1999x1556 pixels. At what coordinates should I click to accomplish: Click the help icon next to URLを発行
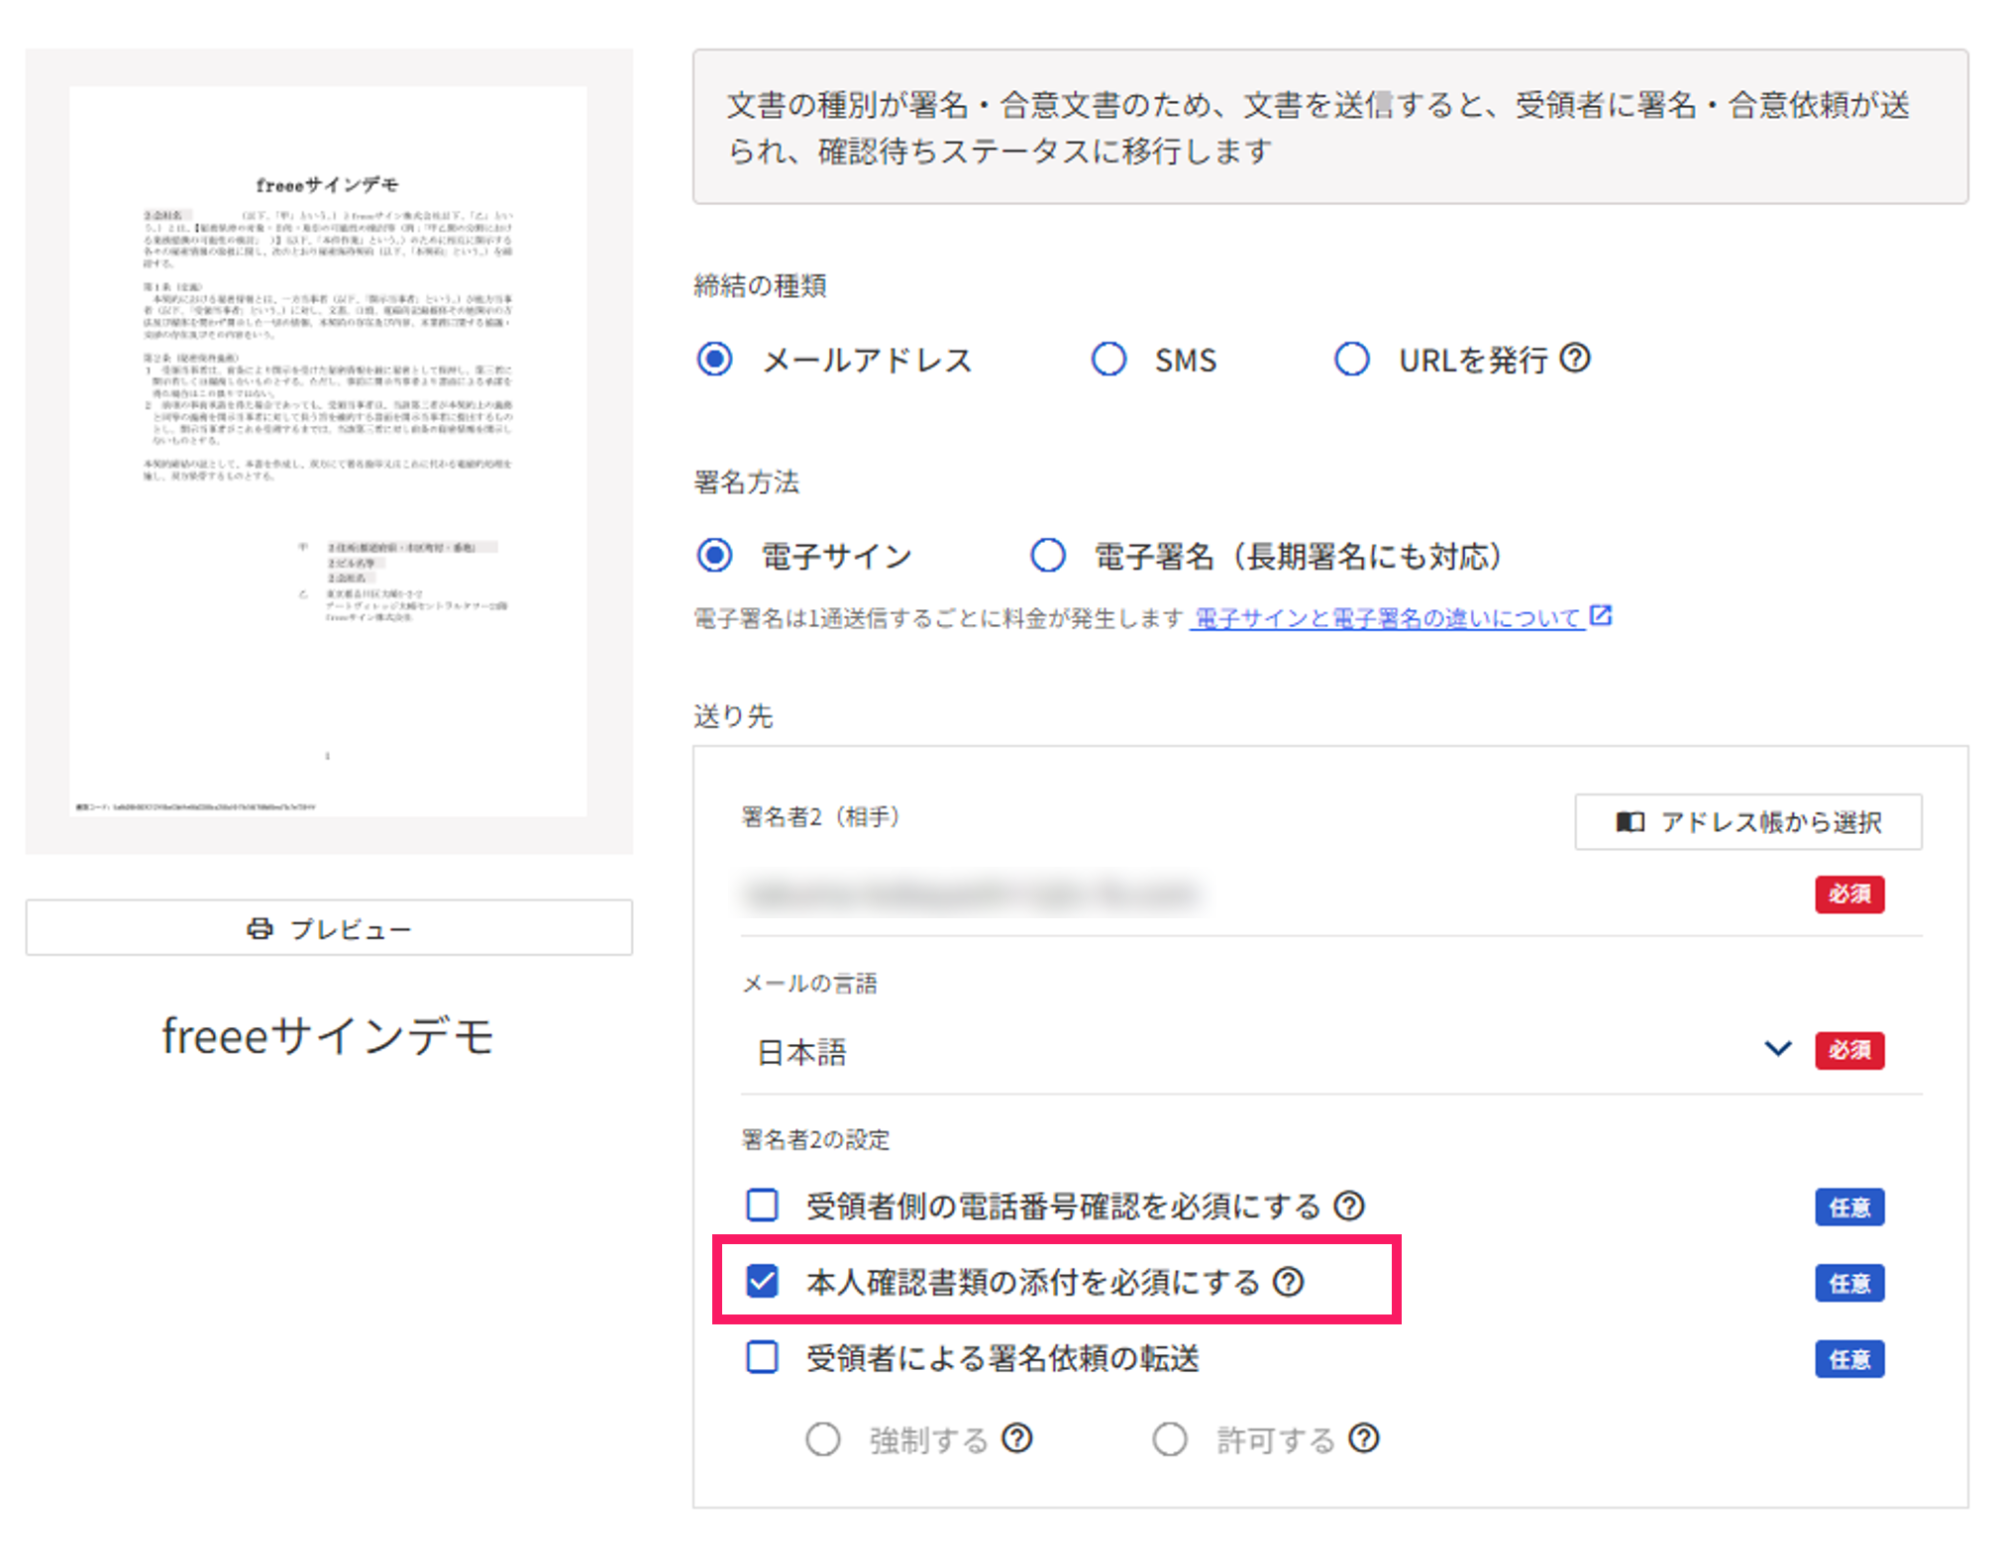tap(1574, 358)
